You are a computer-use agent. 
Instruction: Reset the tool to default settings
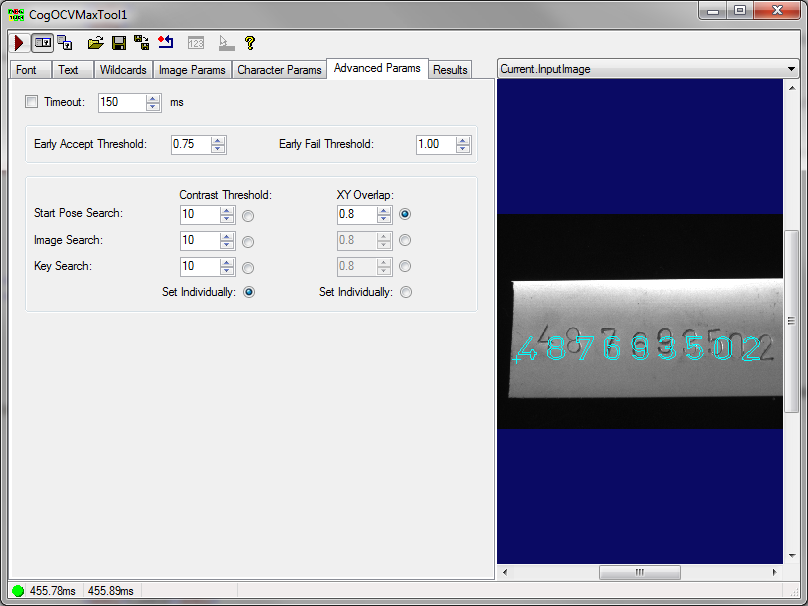(165, 43)
